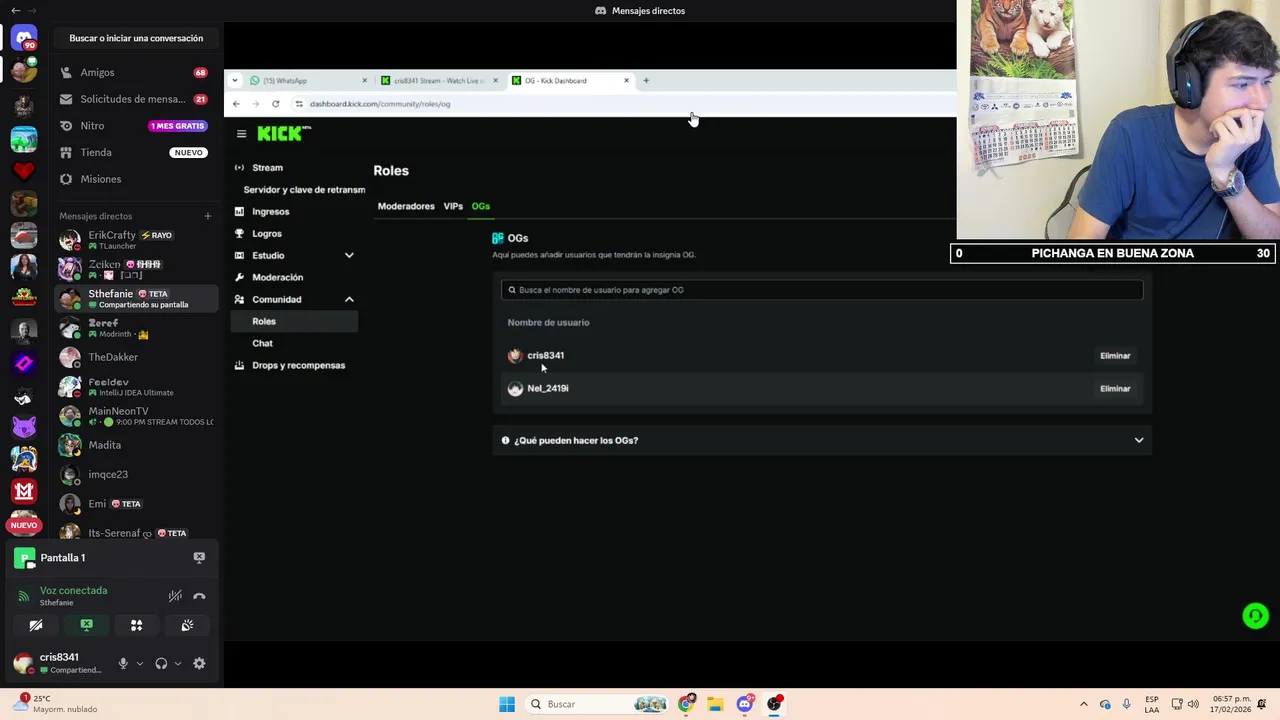Expand the Estudio section

(x=349, y=256)
